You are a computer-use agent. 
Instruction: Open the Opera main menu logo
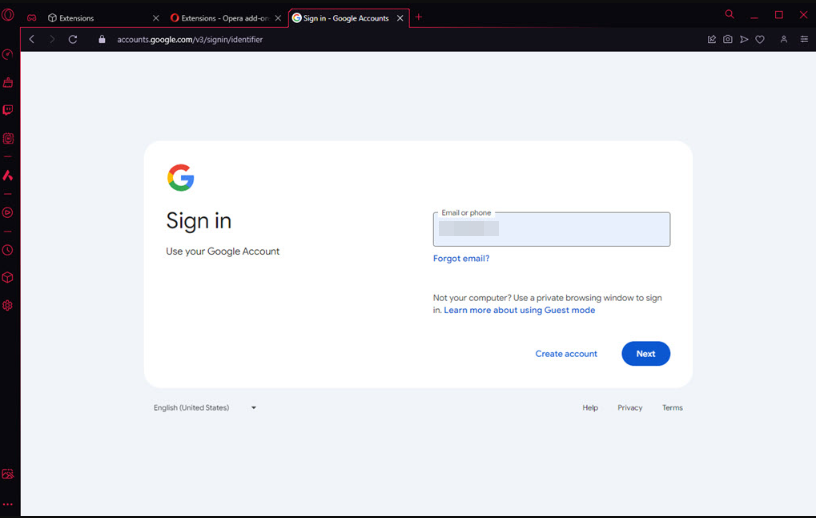pyautogui.click(x=8, y=15)
